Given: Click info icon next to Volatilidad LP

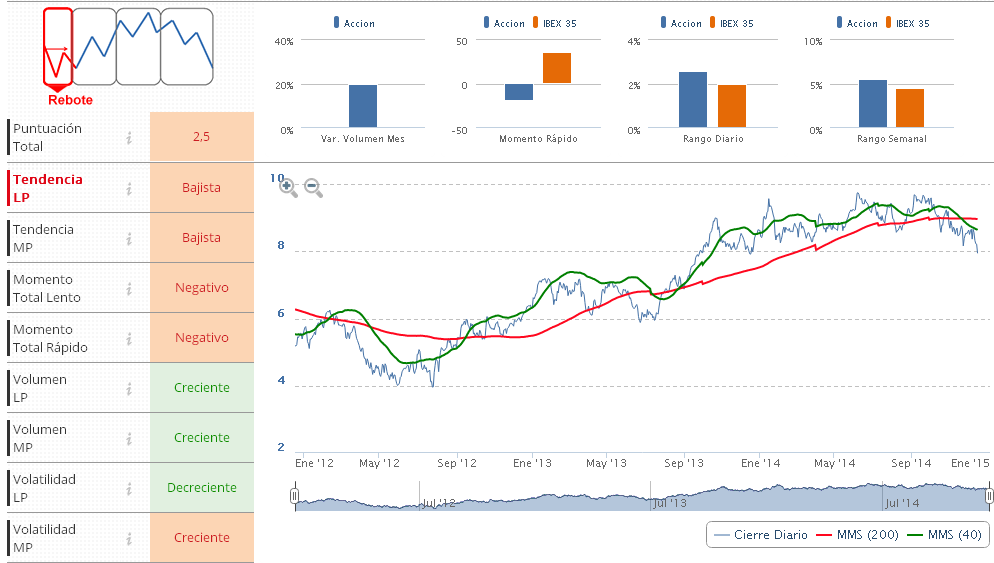Looking at the screenshot, I should coord(129,488).
